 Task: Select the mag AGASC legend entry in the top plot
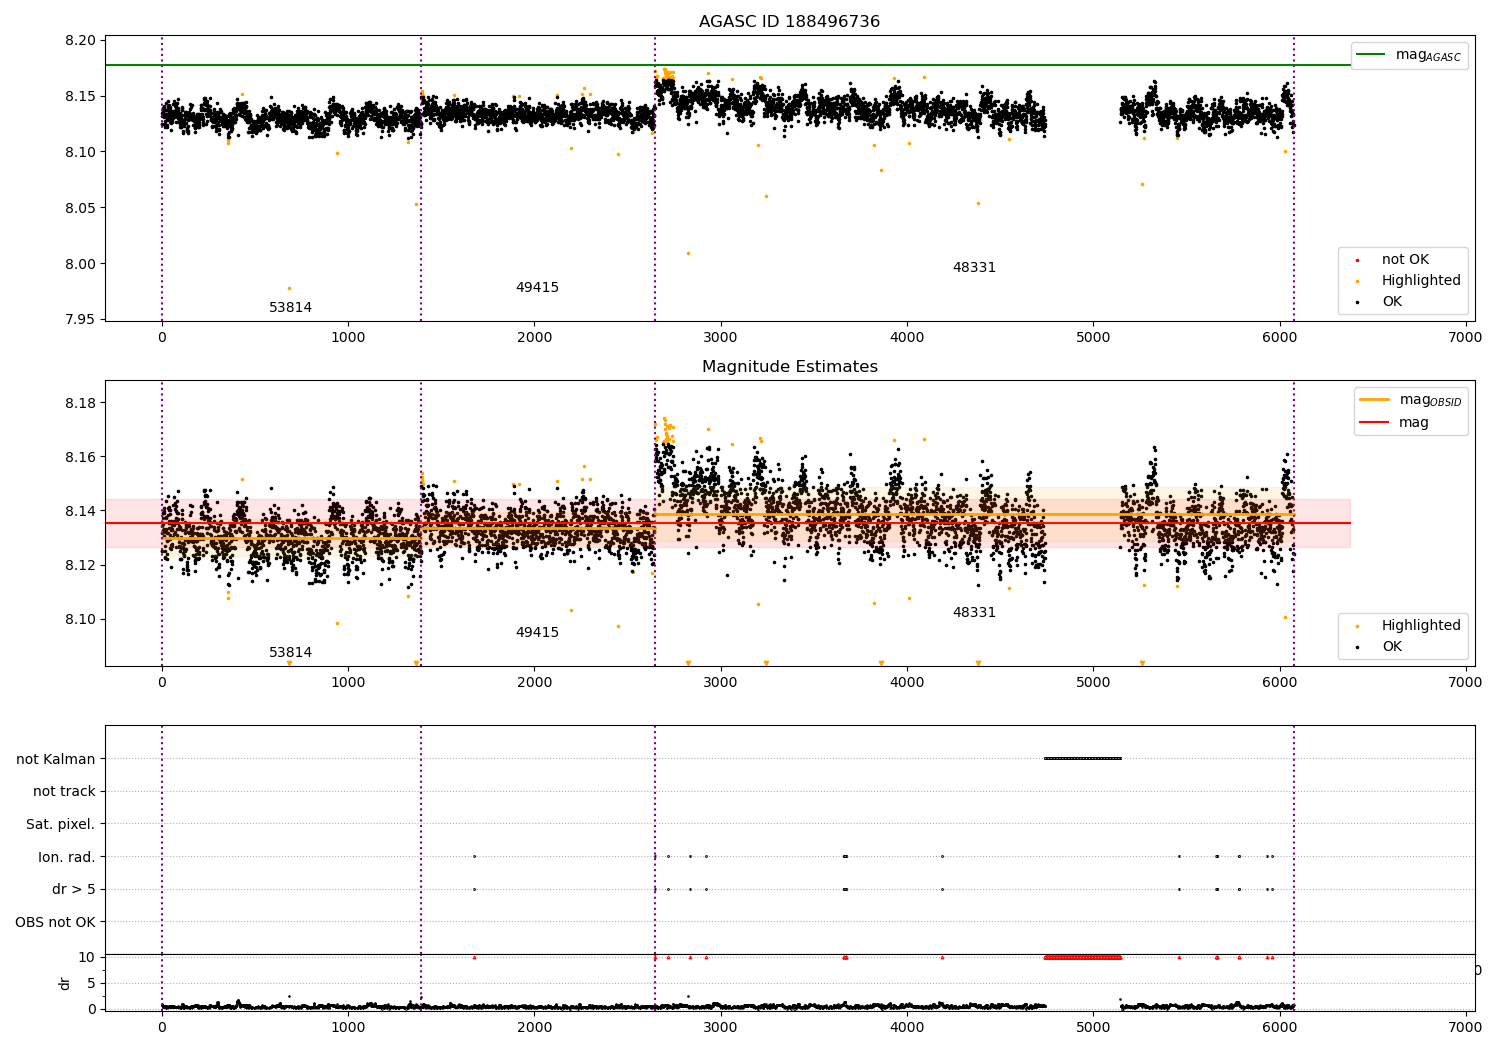coord(1409,55)
